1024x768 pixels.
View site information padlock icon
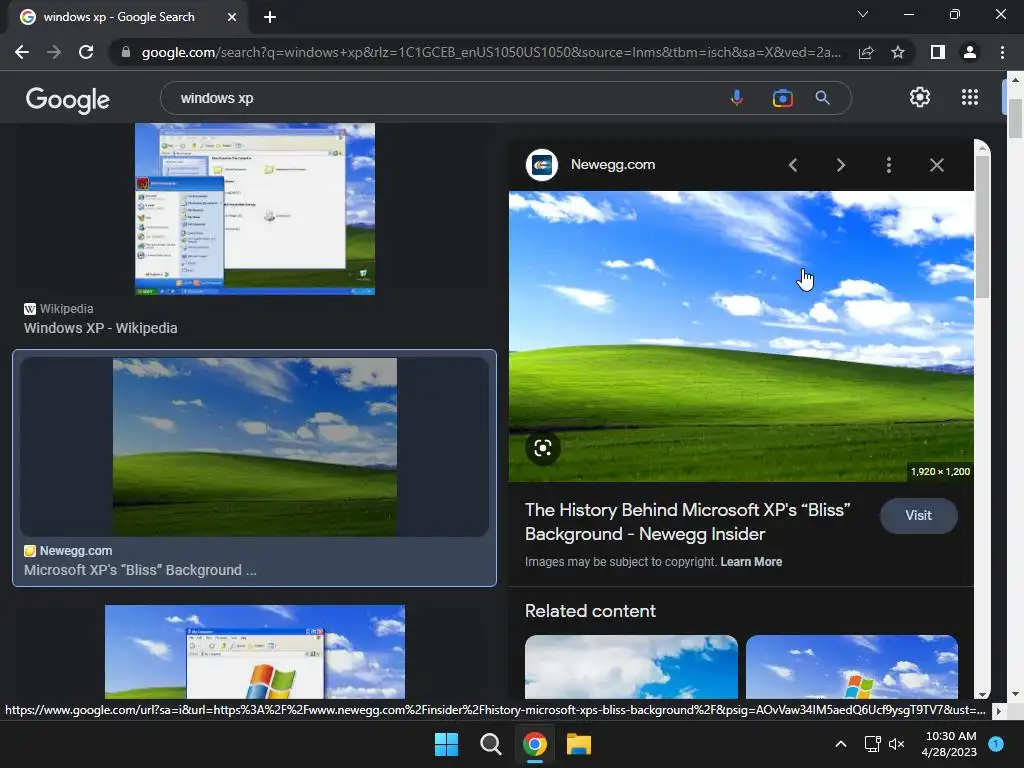125,52
